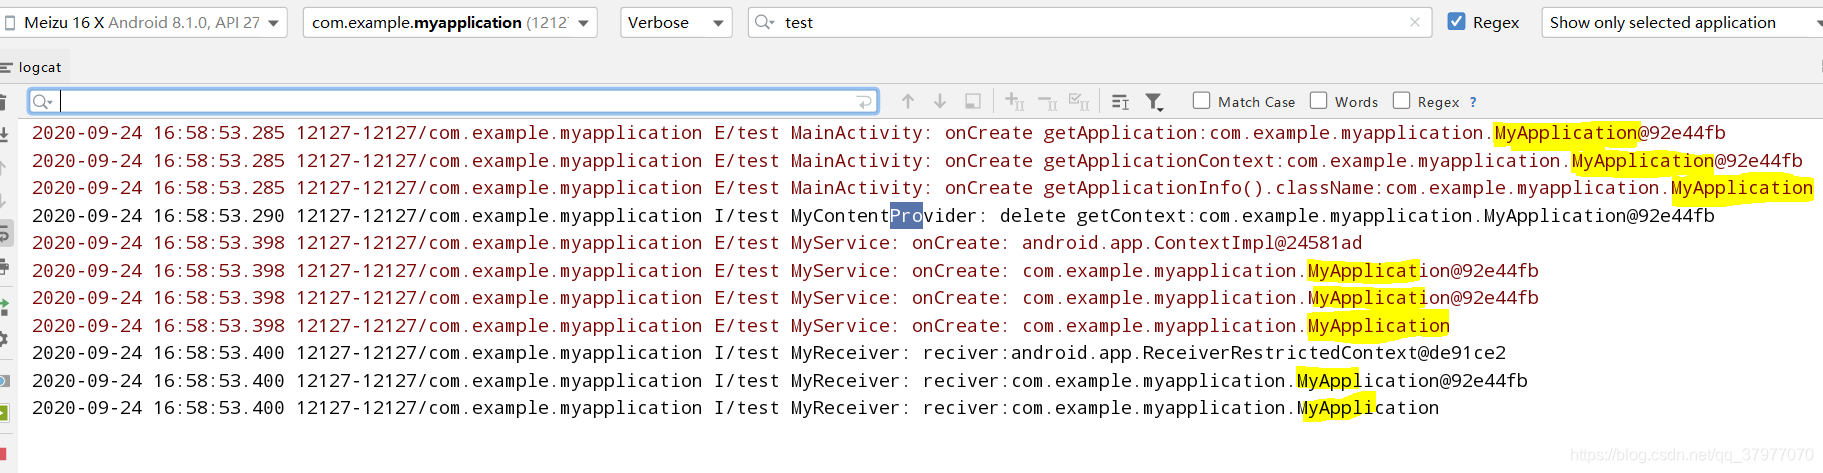This screenshot has width=1823, height=473.
Task: Click the clear logcat trash icon
Action: pos(3,102)
